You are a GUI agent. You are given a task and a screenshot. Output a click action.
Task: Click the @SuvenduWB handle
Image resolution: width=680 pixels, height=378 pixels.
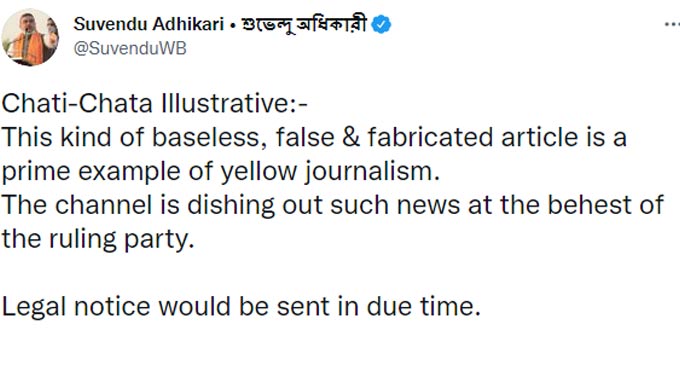click(x=130, y=48)
